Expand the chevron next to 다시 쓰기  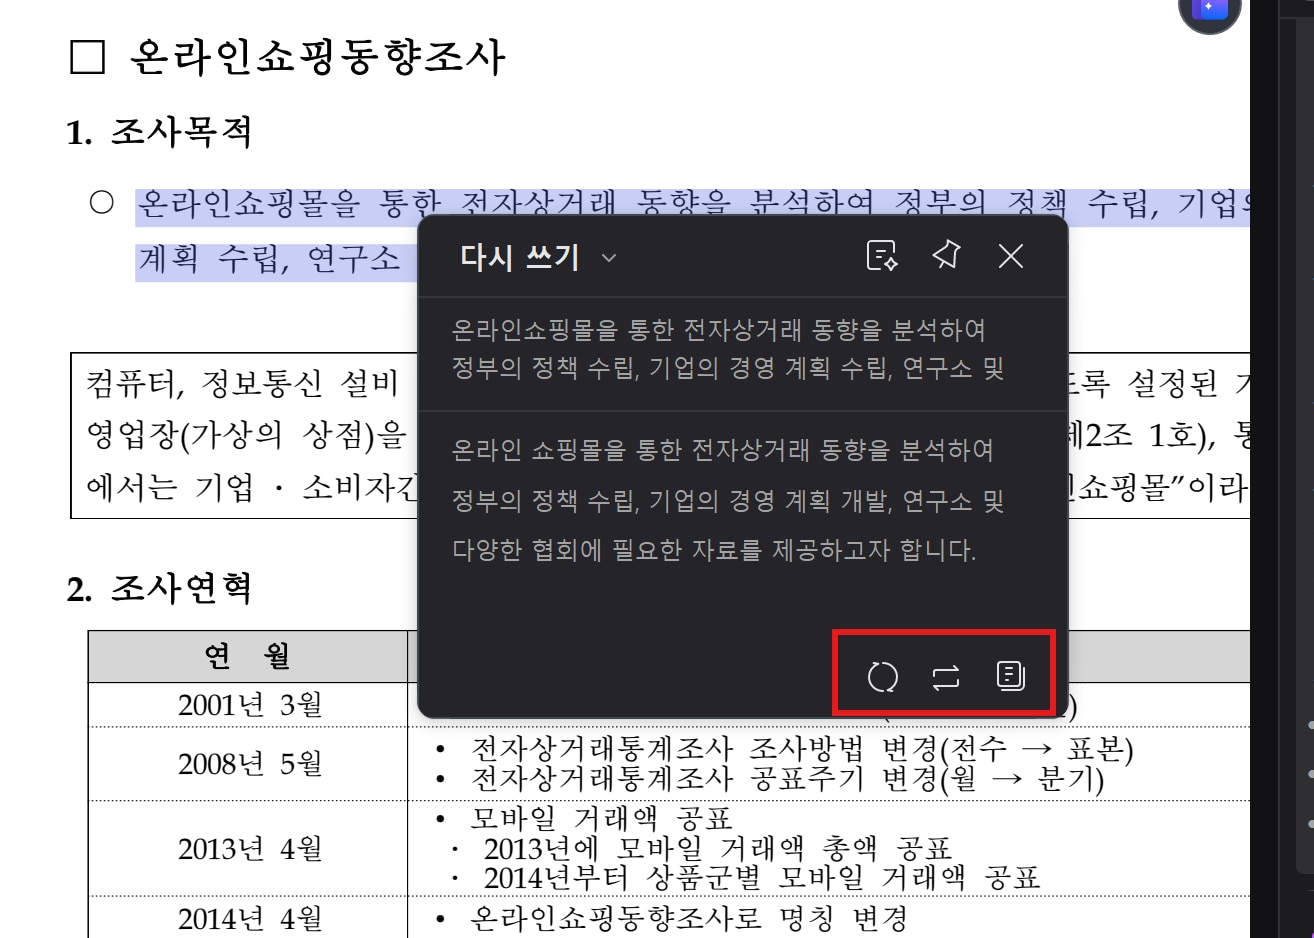608,258
